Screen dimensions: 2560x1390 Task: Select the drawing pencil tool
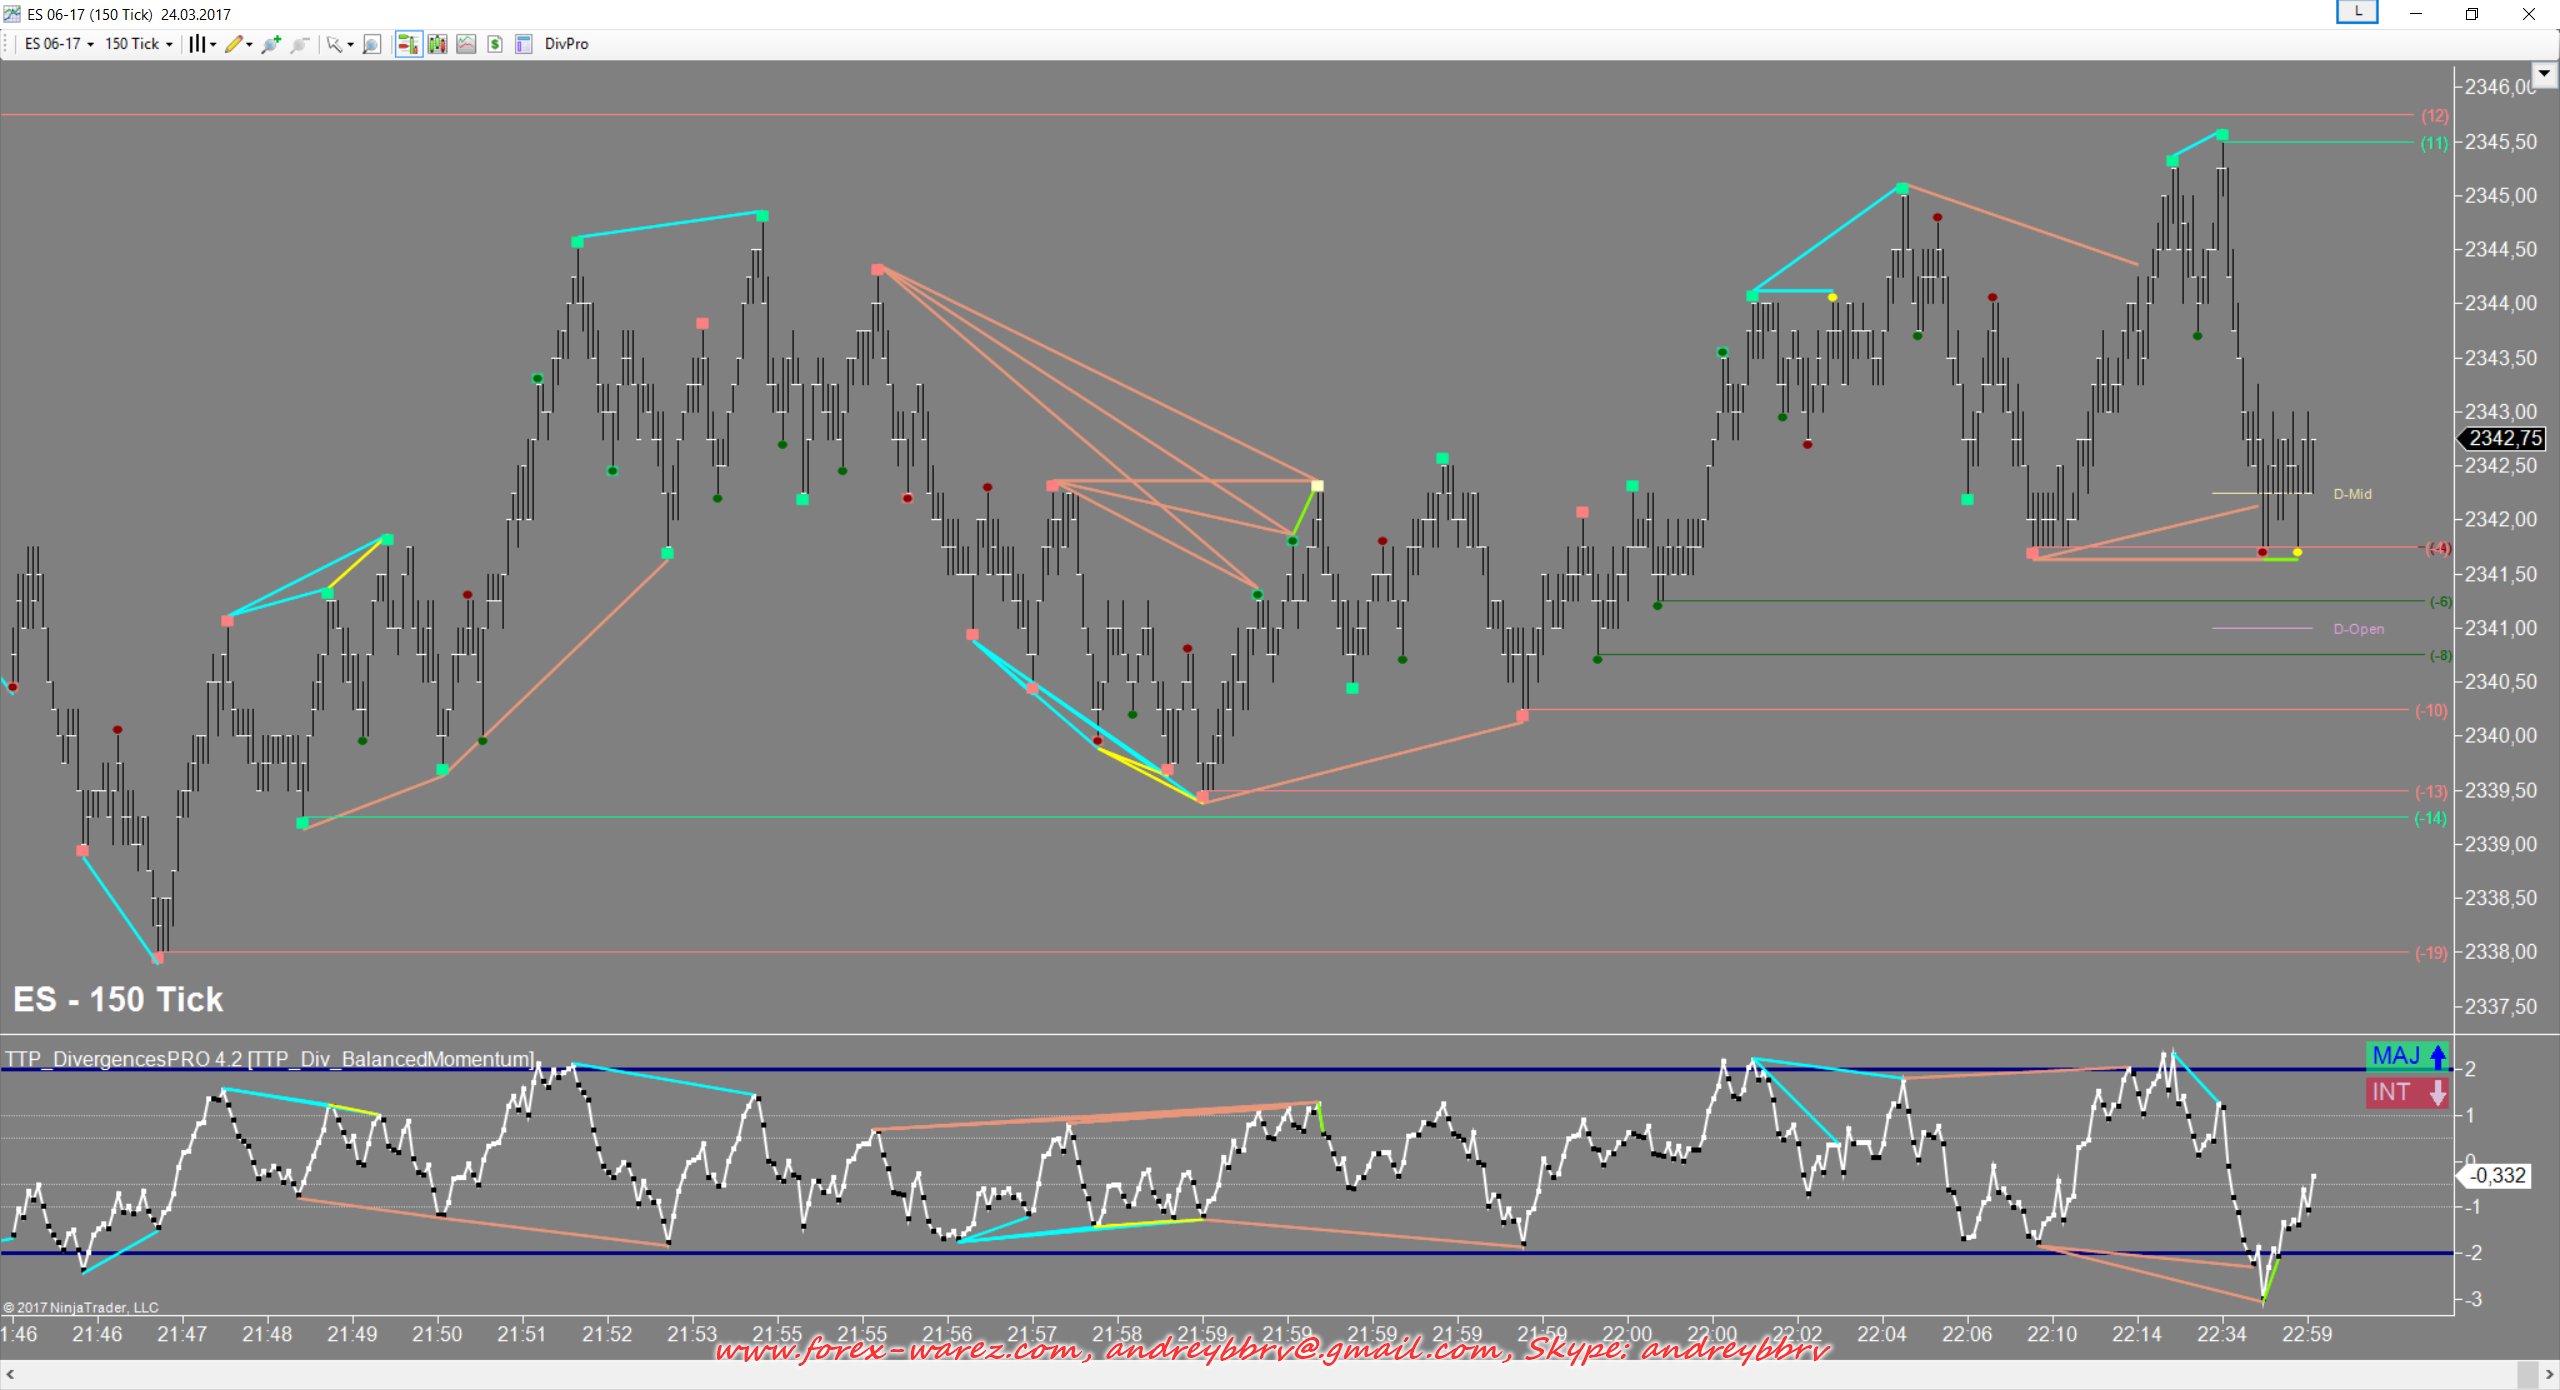pos(234,44)
